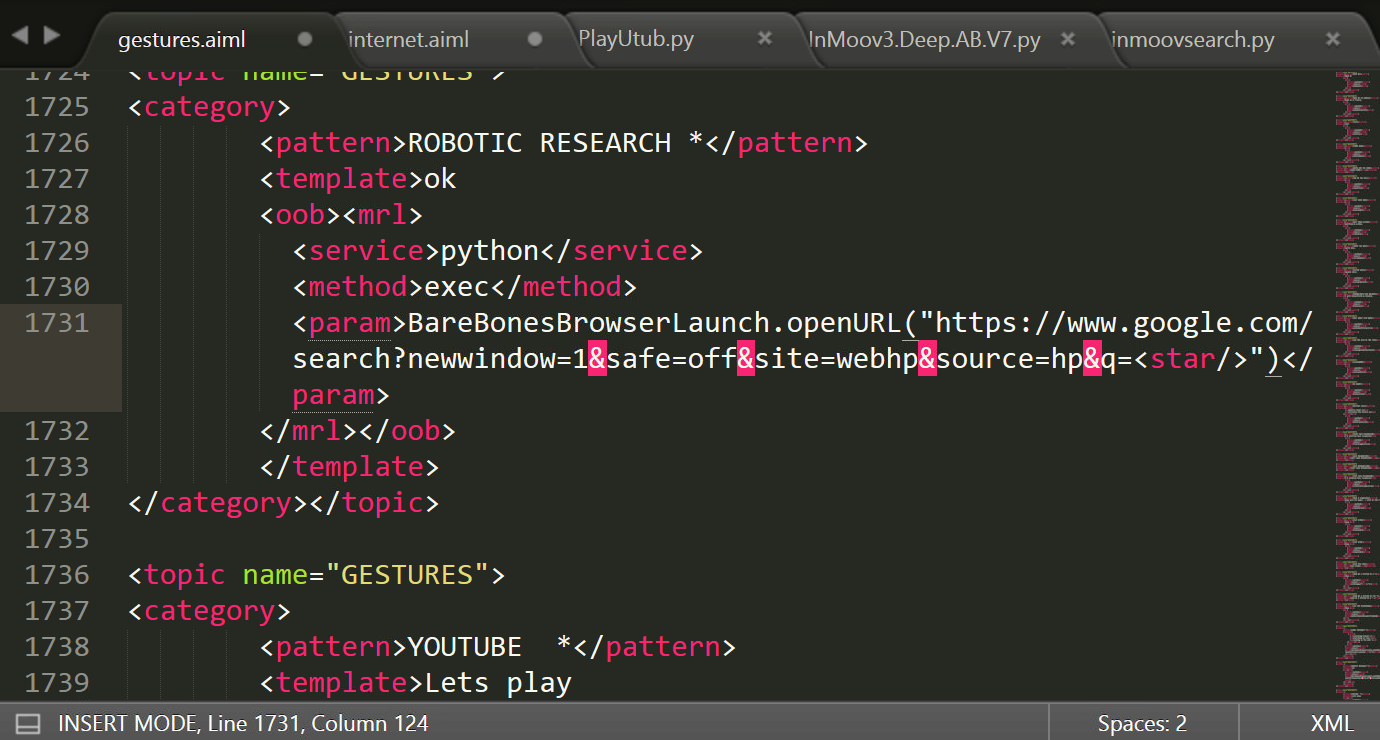Click line number 1725 in the gutter
This screenshot has height=740, width=1380.
point(57,107)
